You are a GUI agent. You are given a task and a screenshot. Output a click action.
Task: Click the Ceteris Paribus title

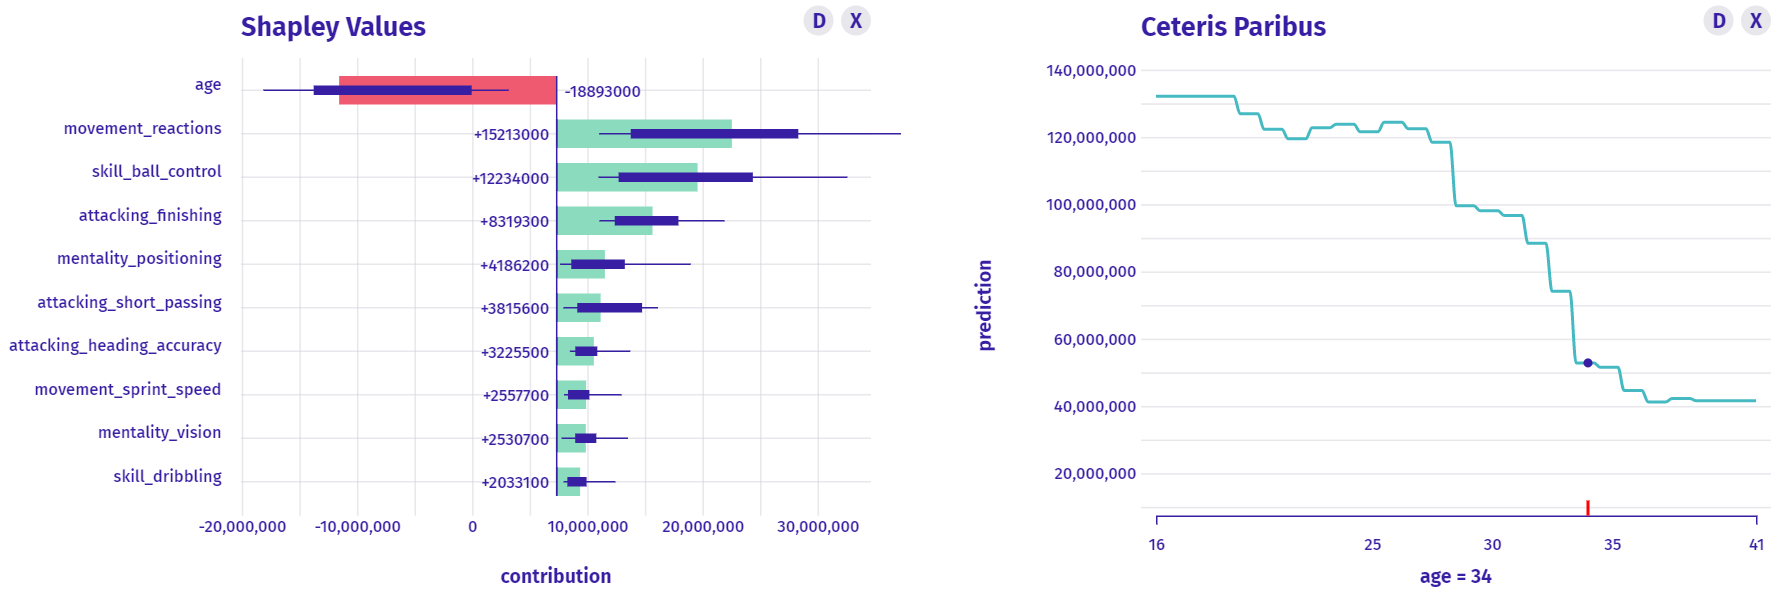[x=1233, y=27]
